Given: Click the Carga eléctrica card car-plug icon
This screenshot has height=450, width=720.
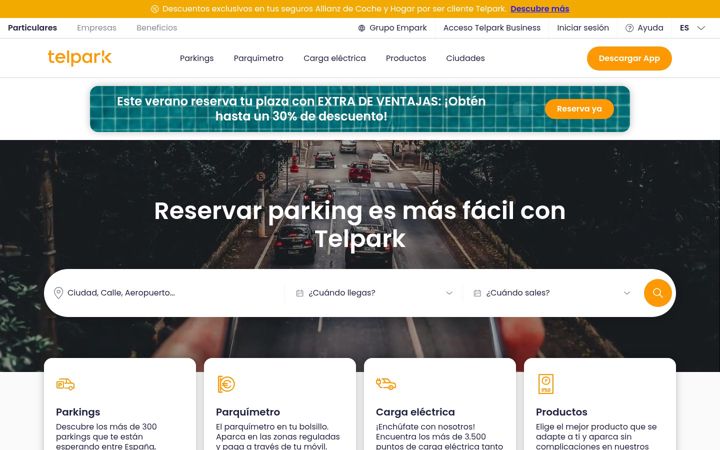Looking at the screenshot, I should click(x=386, y=384).
